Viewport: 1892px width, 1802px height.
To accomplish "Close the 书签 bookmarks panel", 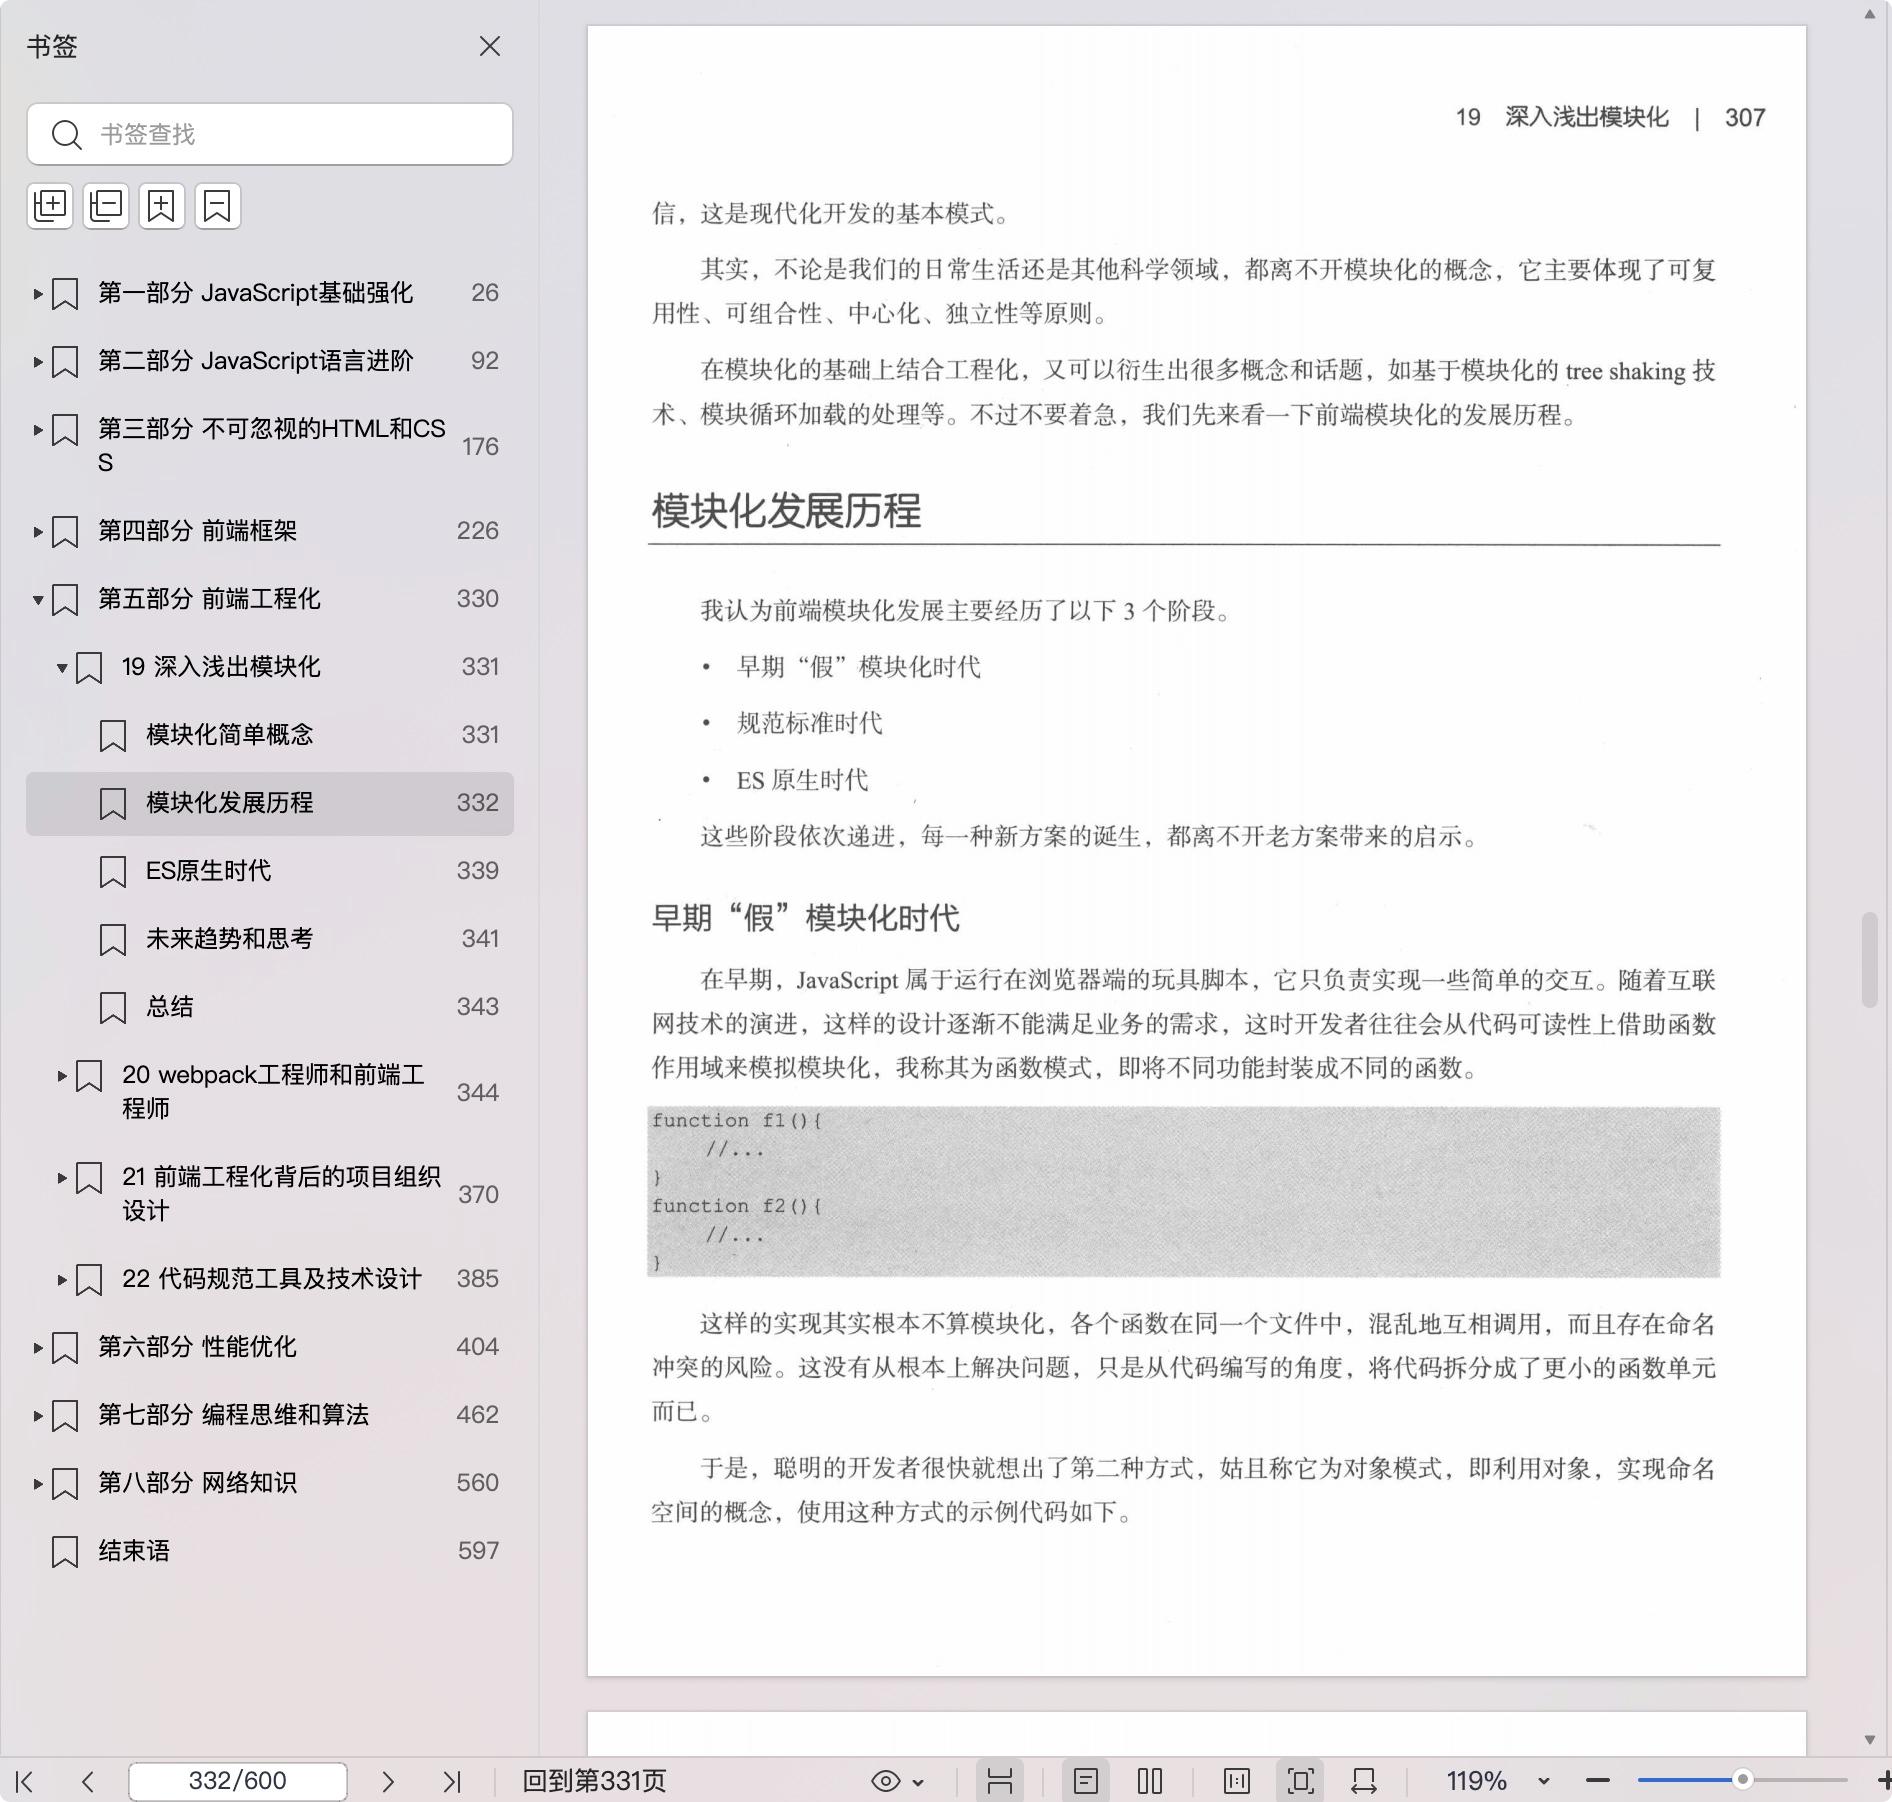I will pyautogui.click(x=490, y=47).
